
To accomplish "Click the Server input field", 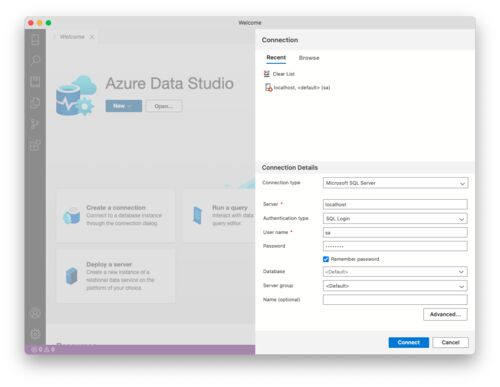I will click(395, 204).
